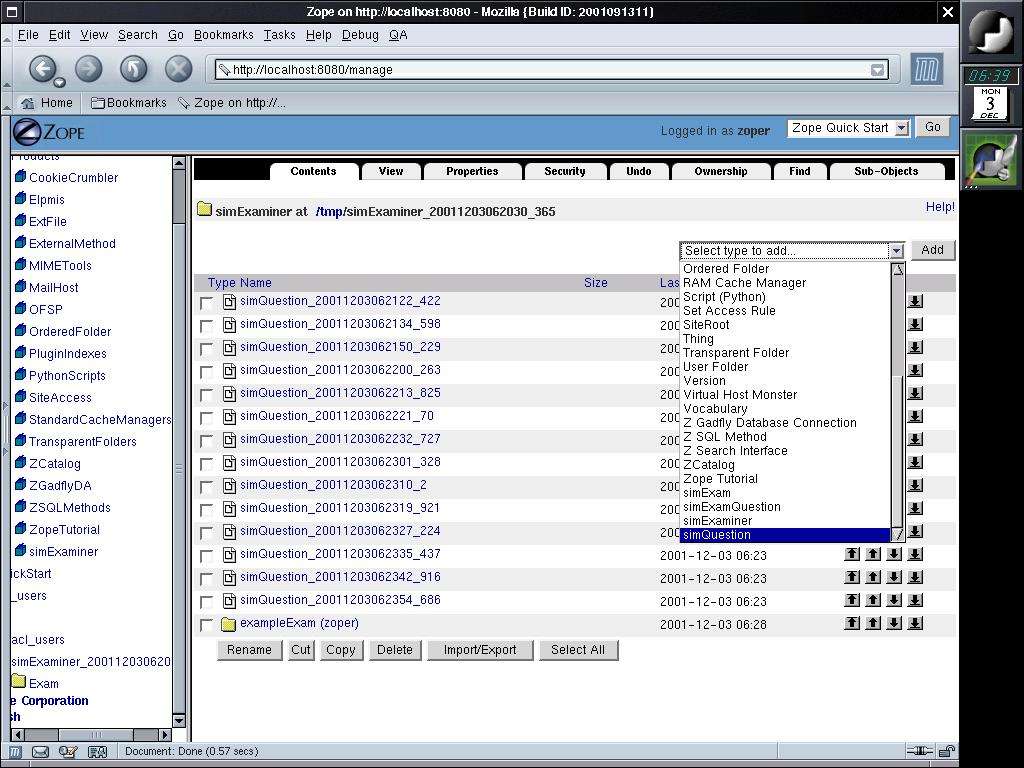
Task: Move exampleExam folder down one position
Action: [x=894, y=623]
